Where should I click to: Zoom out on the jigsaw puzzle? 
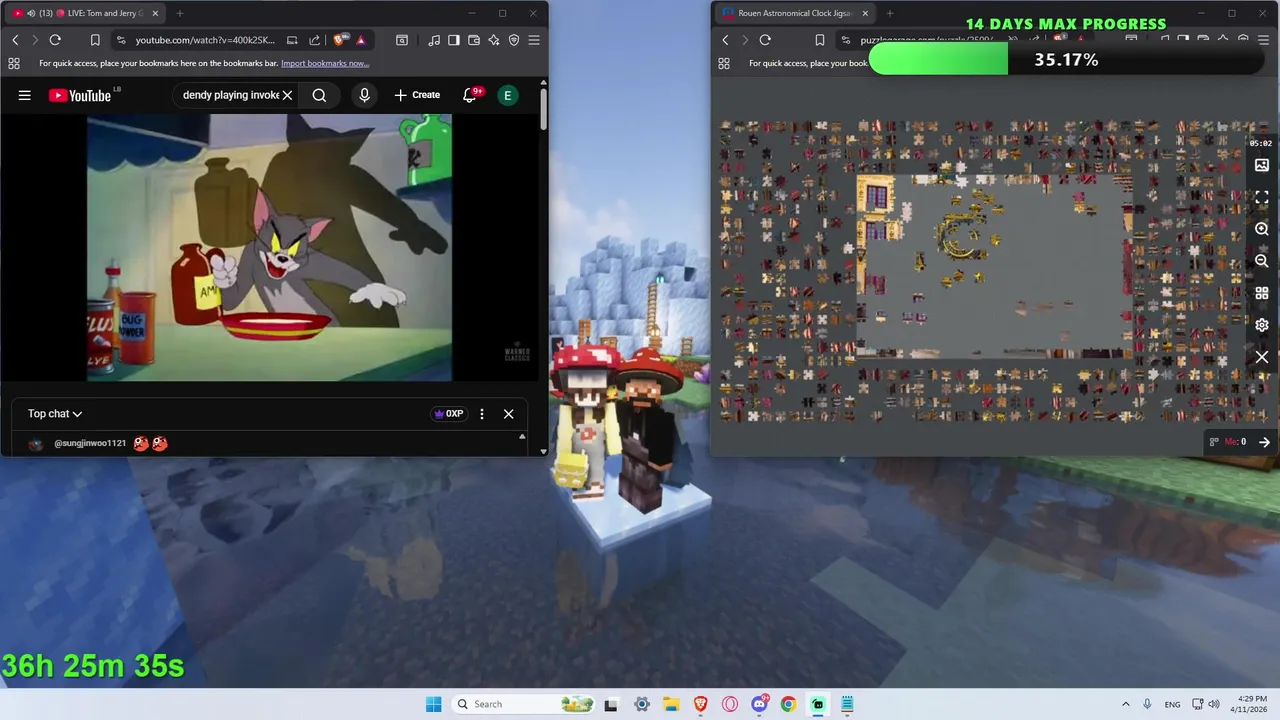(x=1262, y=261)
